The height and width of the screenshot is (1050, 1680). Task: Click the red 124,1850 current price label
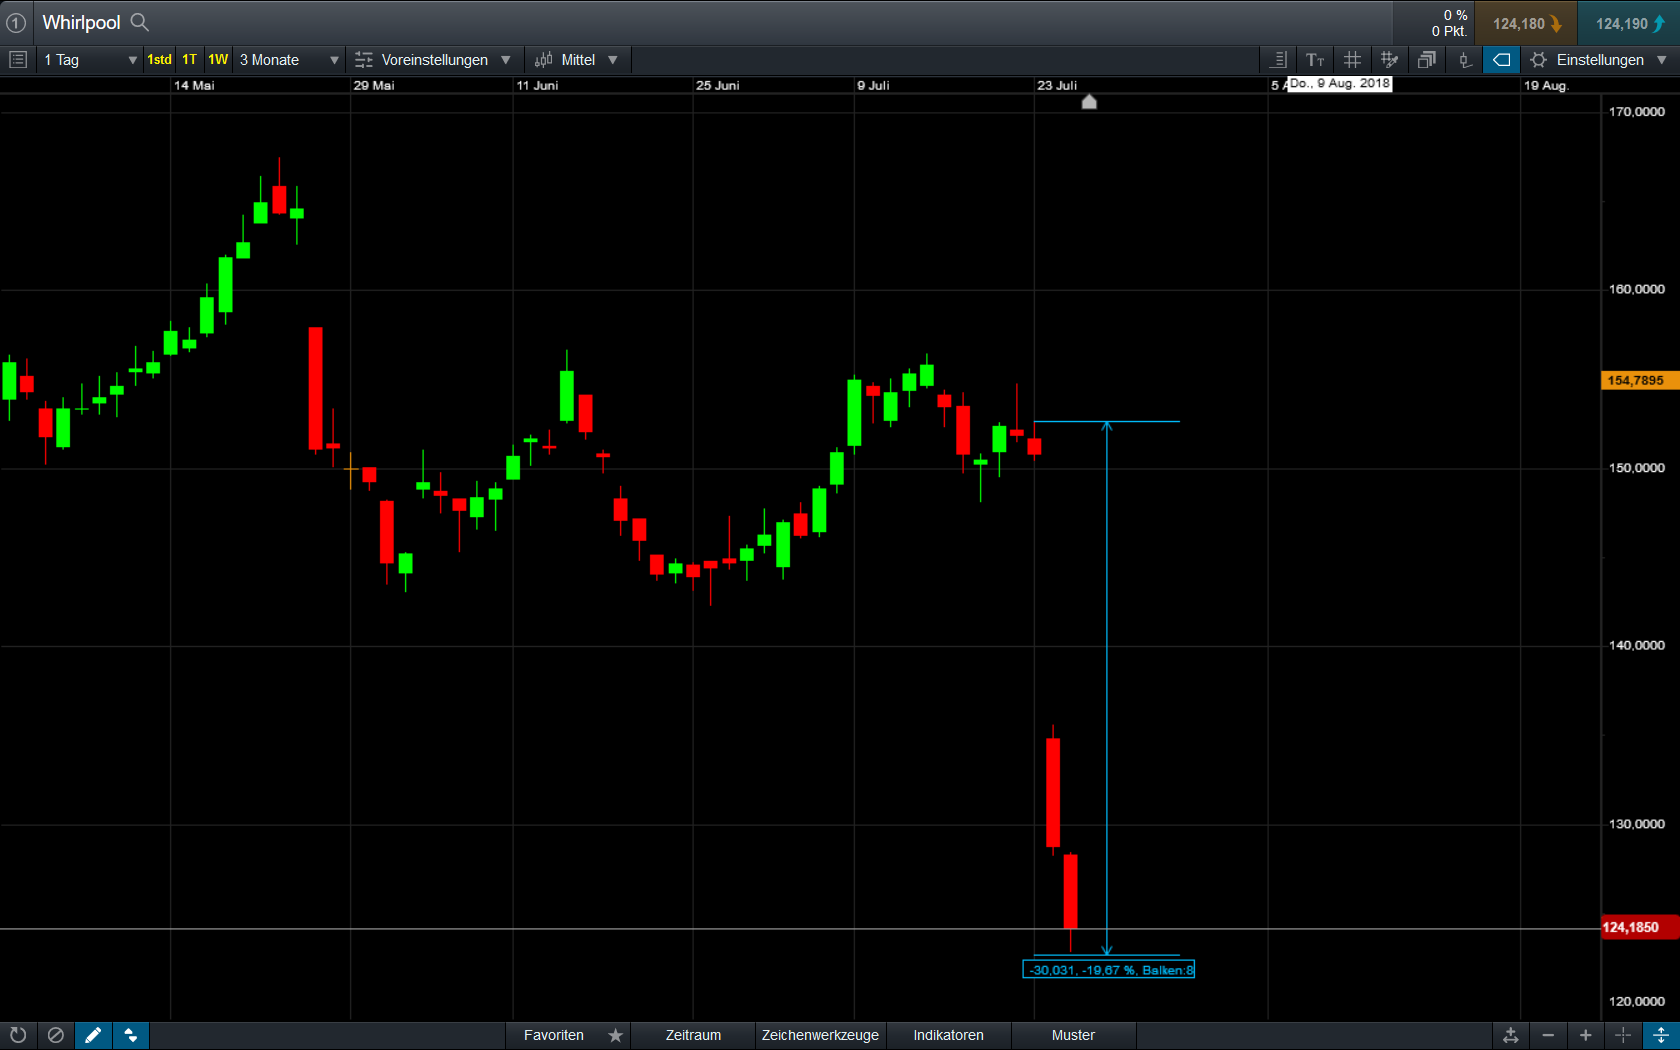(1640, 927)
